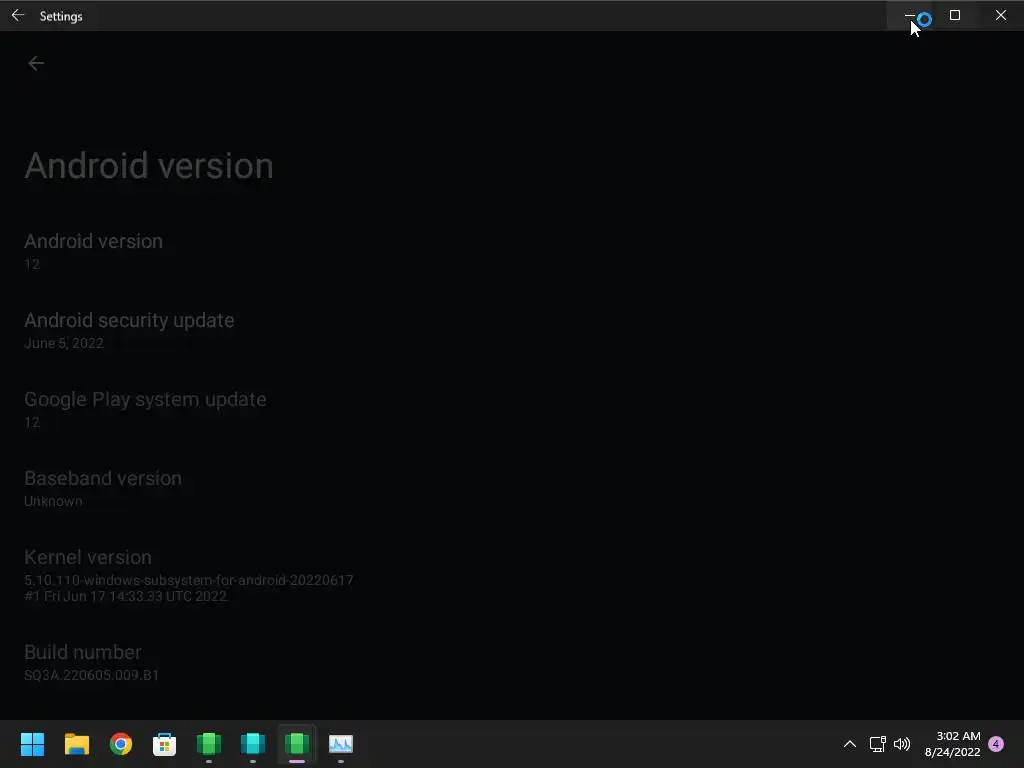
Task: Open the performance monitor taskbar app
Action: [x=341, y=744]
